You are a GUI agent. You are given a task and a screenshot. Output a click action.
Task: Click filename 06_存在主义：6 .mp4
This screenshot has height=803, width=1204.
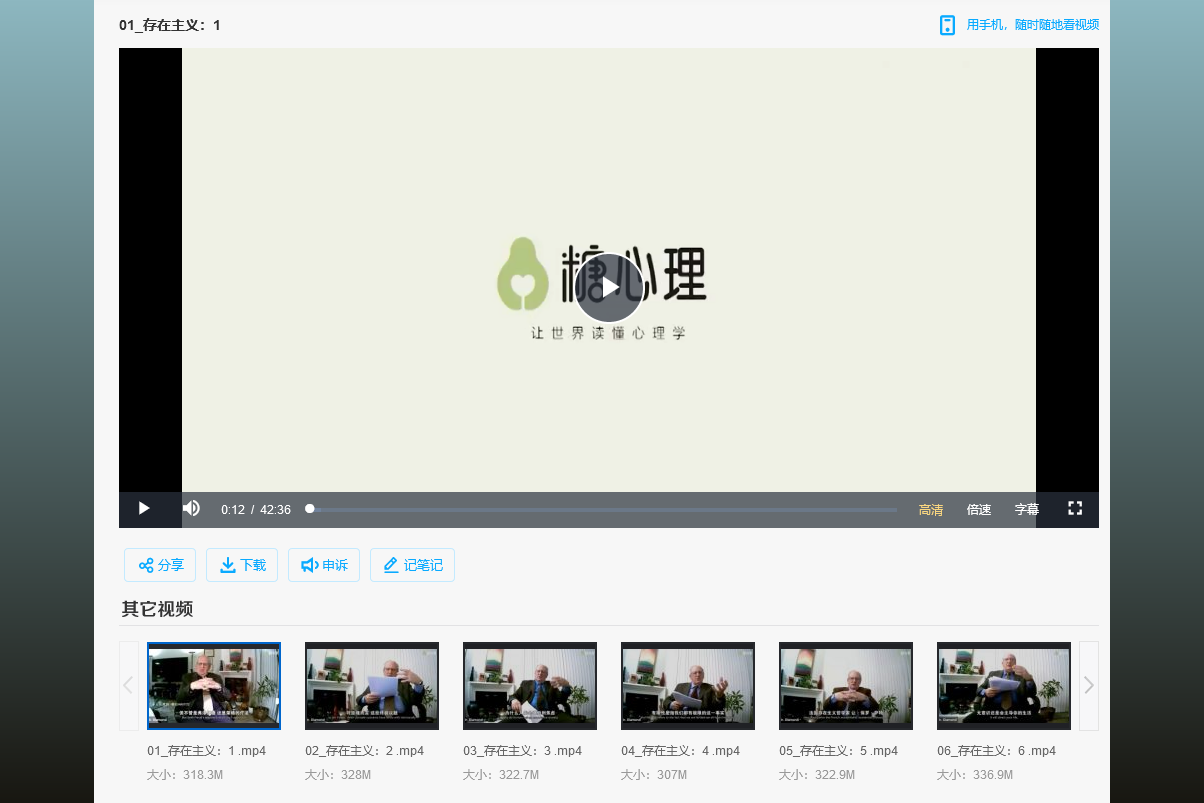996,751
